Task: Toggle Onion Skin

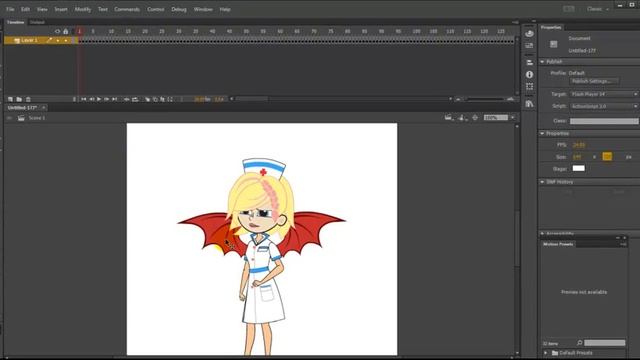Action: tap(147, 99)
